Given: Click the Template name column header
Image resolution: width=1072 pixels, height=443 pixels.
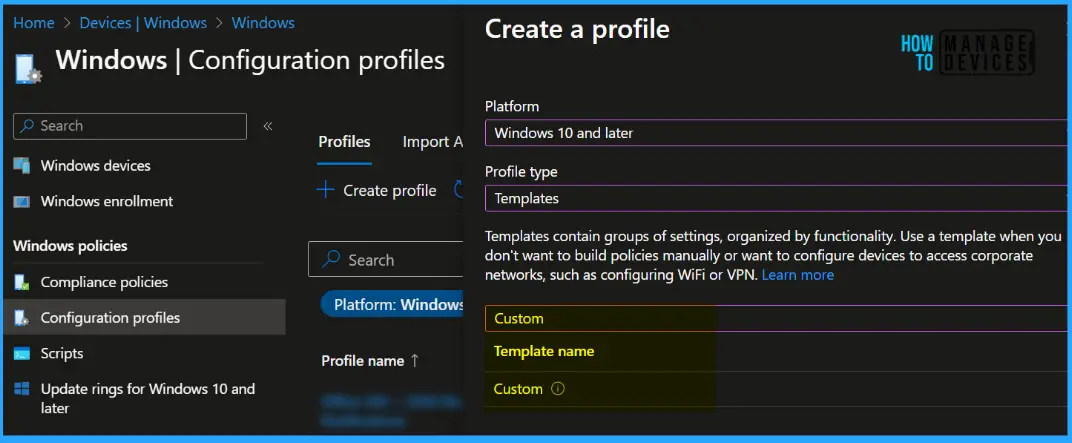Looking at the screenshot, I should [544, 351].
